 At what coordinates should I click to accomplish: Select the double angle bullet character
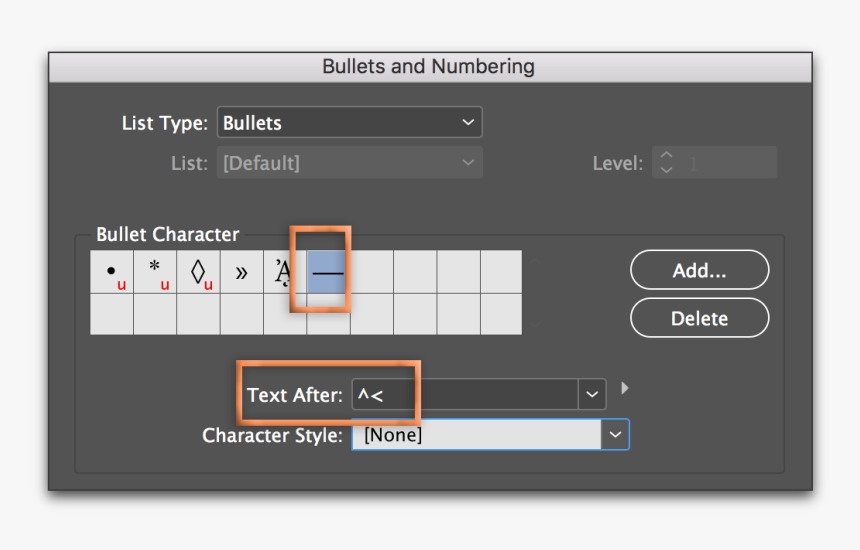coord(242,272)
